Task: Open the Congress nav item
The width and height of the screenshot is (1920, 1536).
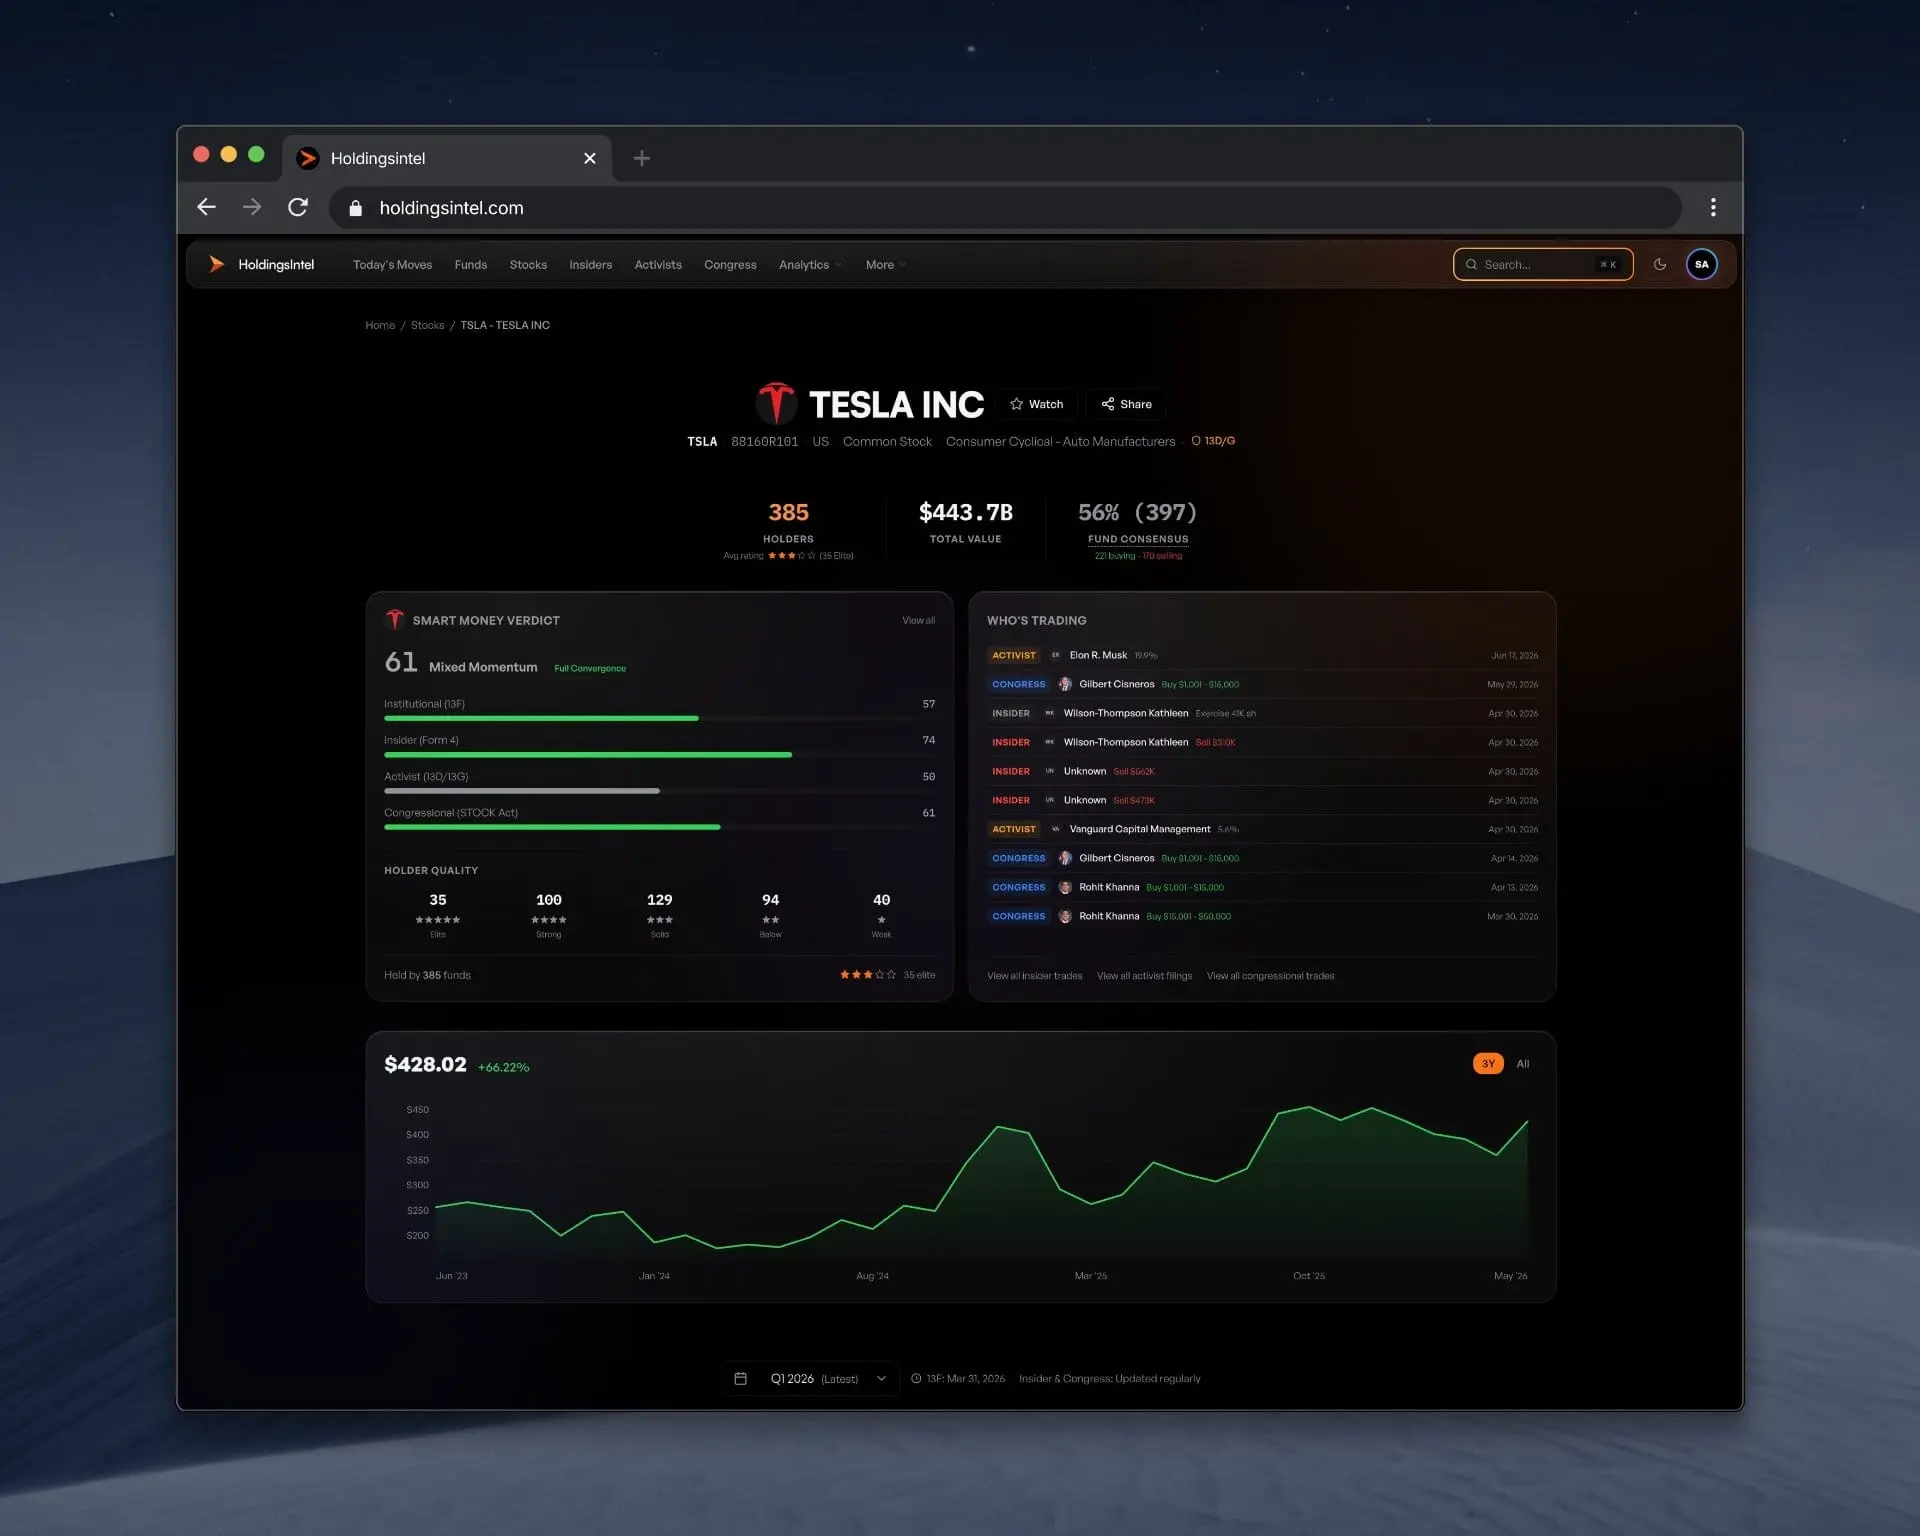Action: 730,265
